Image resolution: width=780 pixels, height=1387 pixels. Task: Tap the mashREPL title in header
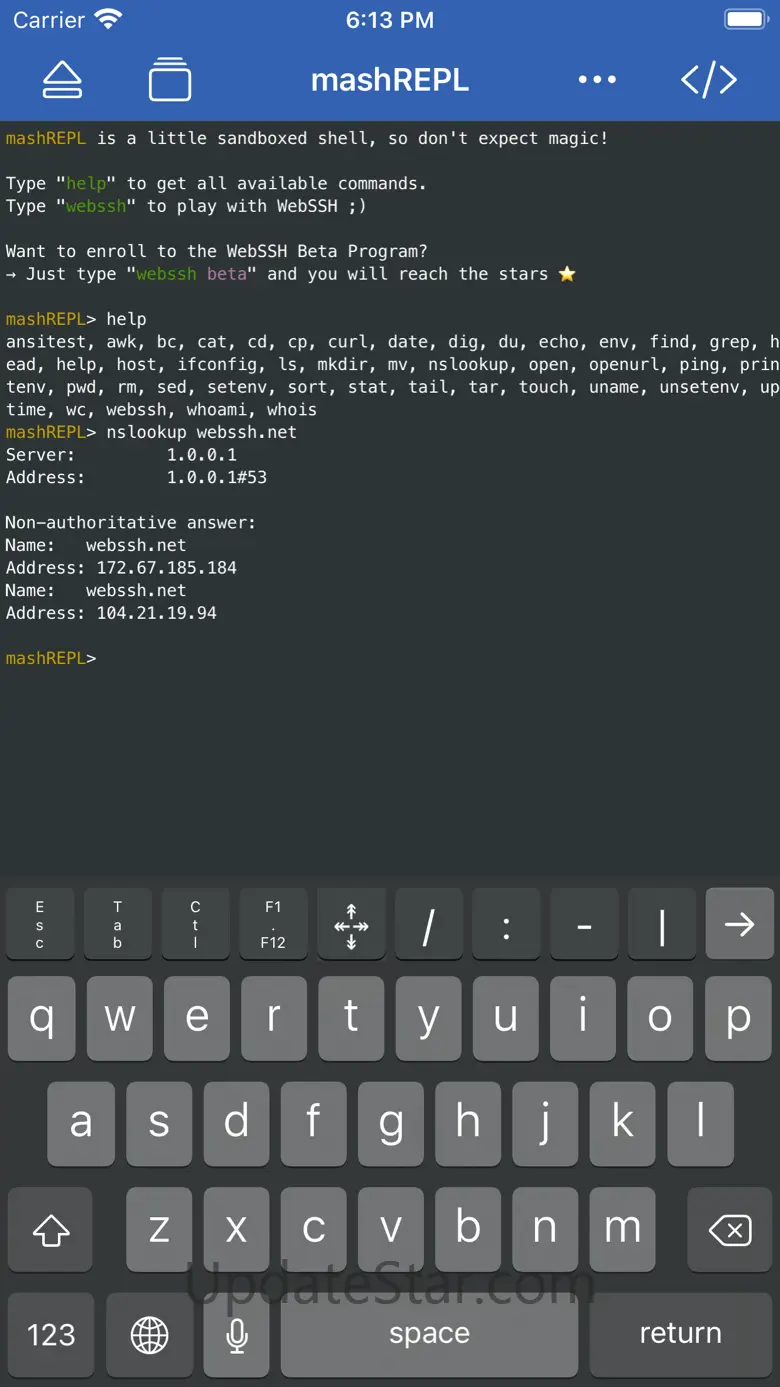pyautogui.click(x=390, y=80)
